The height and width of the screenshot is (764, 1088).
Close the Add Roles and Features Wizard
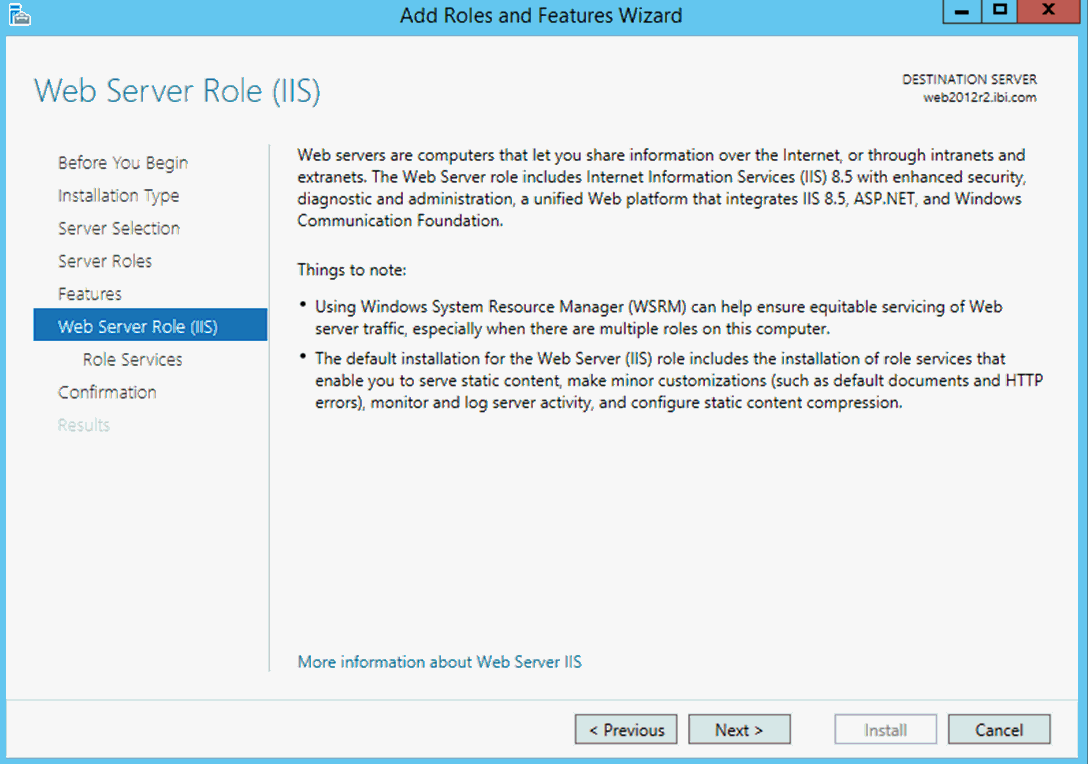1048,11
